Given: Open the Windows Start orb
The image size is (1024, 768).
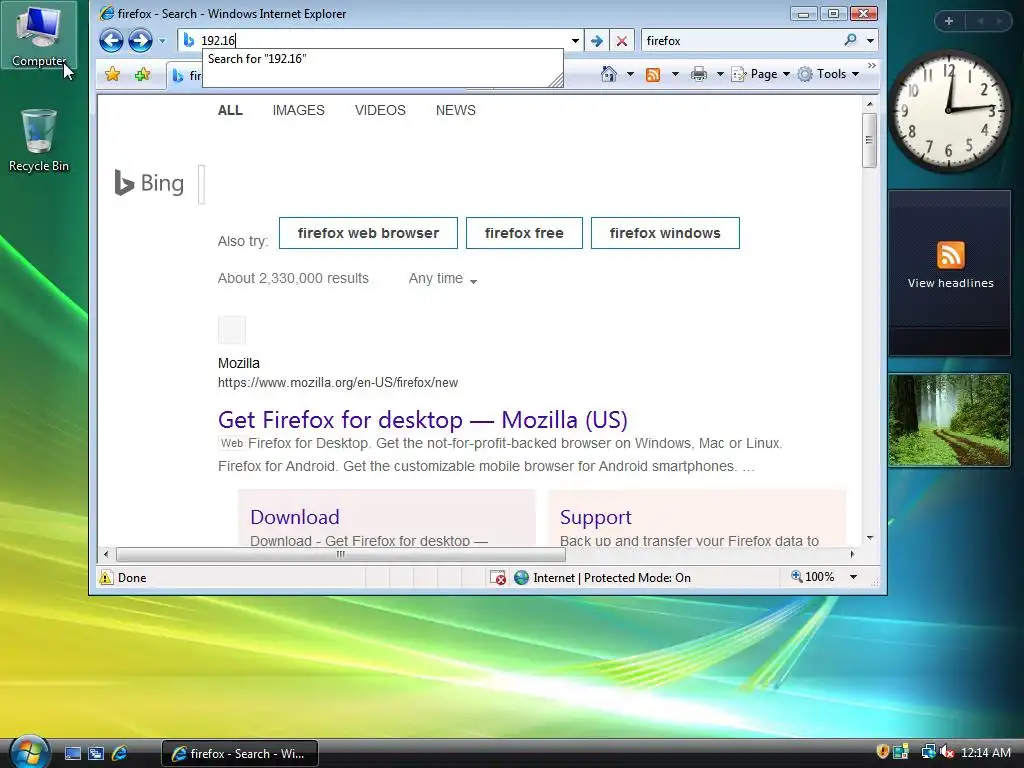Looking at the screenshot, I should [30, 752].
